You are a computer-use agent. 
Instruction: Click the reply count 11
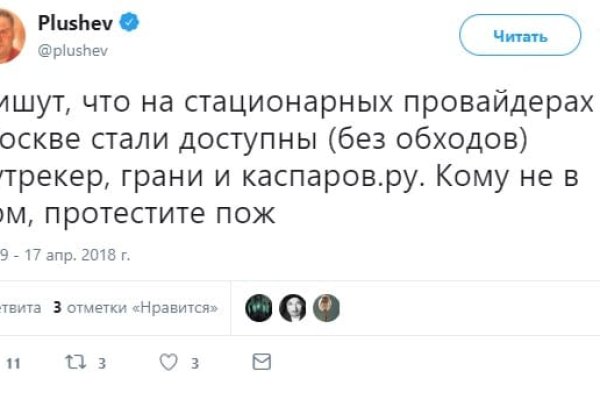(14, 362)
